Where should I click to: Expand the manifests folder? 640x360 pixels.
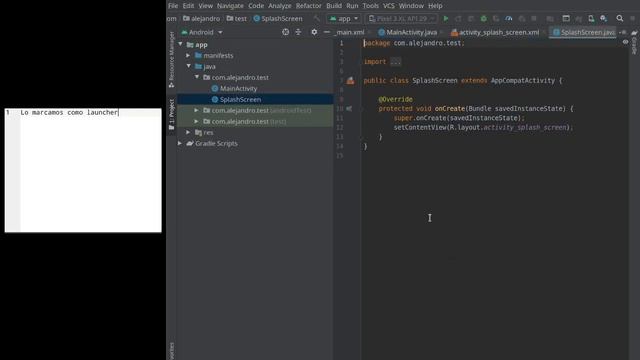(x=188, y=56)
